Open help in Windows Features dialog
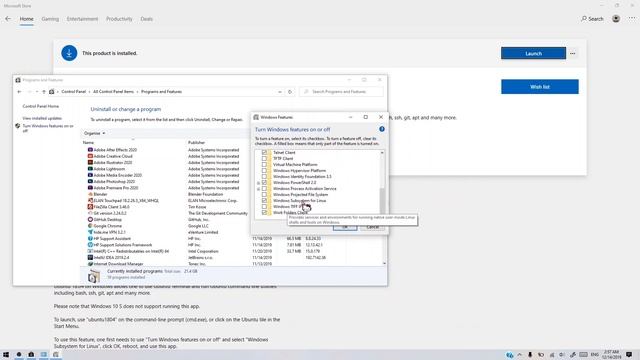The height and width of the screenshot is (360, 640). tap(382, 129)
